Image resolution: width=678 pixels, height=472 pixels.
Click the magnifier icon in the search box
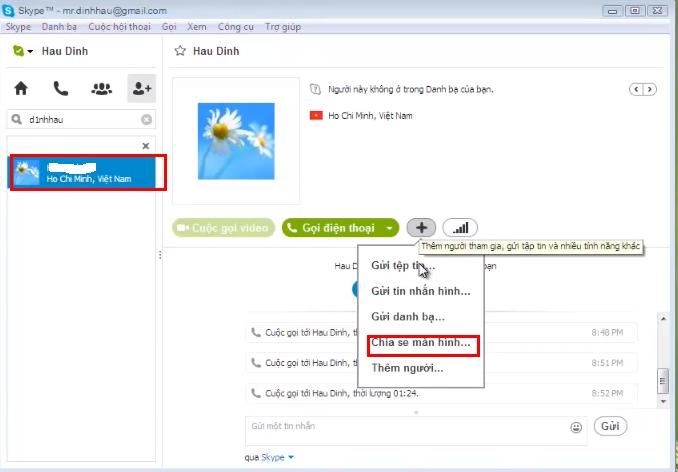click(x=16, y=119)
